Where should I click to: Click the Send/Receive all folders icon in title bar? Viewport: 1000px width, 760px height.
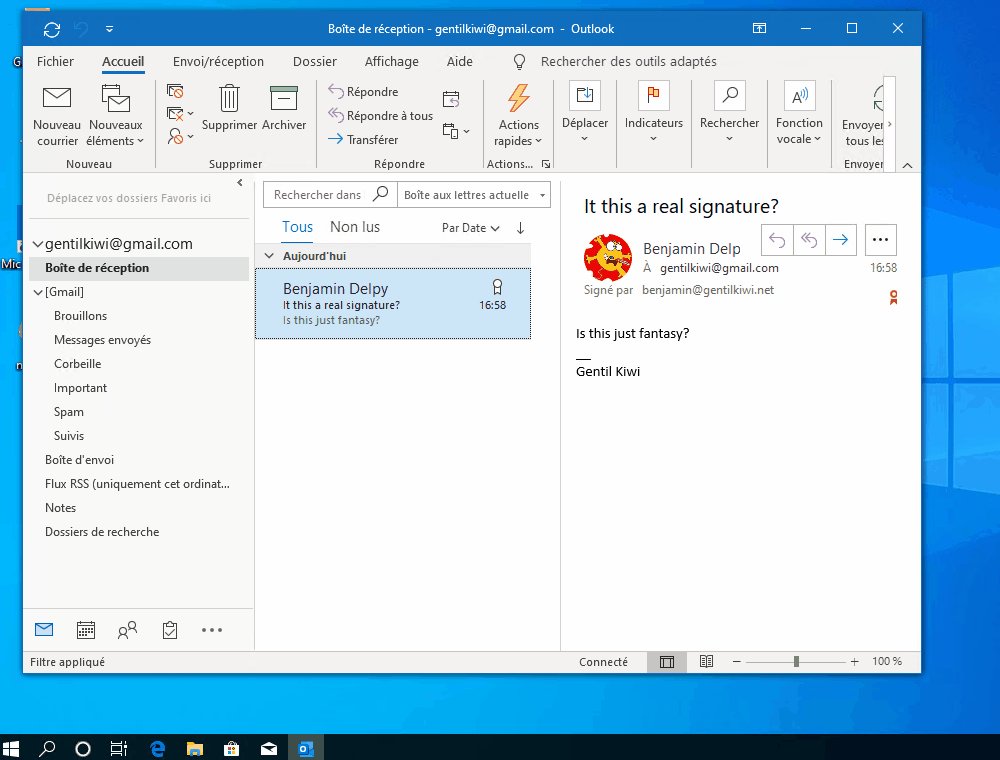pyautogui.click(x=52, y=29)
